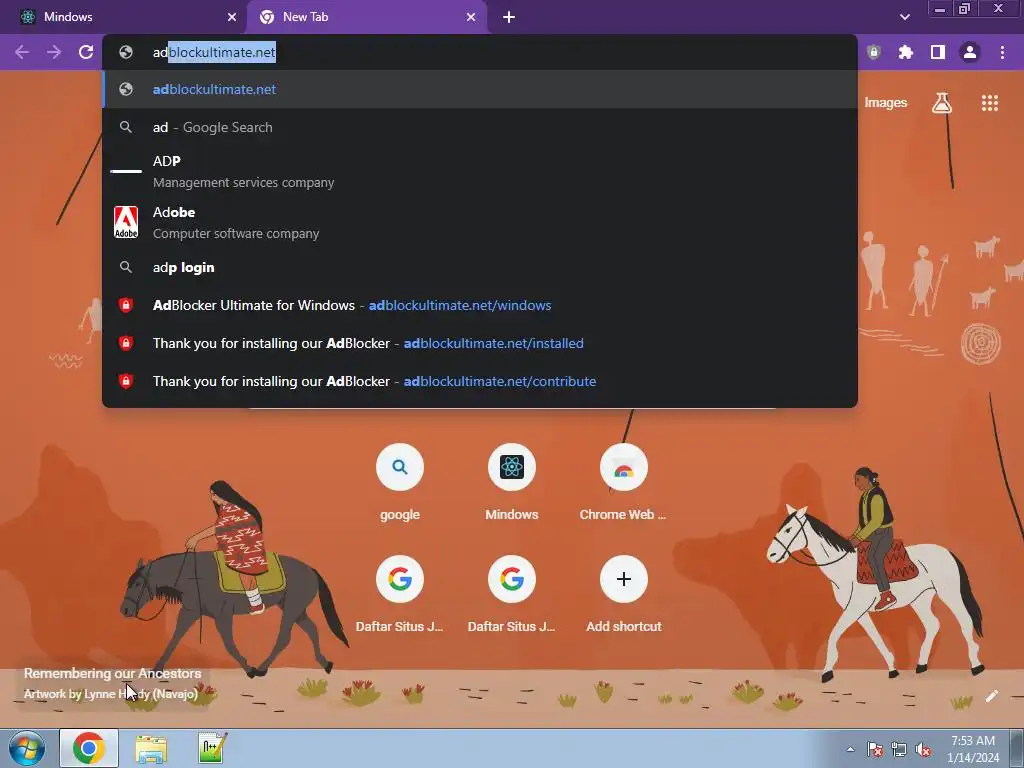Viewport: 1024px width, 768px height.
Task: Switch to the New Tab tab
Action: coord(367,17)
